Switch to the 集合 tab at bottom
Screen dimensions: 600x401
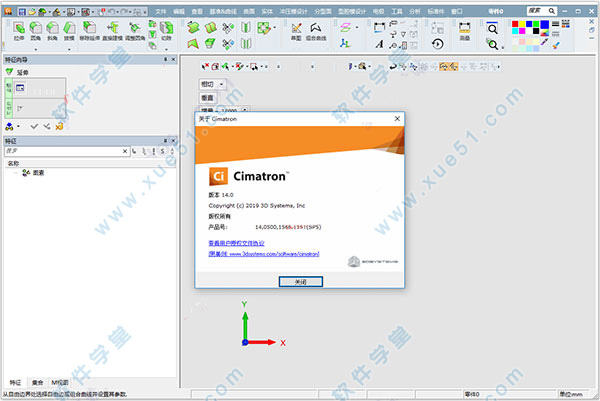37,382
